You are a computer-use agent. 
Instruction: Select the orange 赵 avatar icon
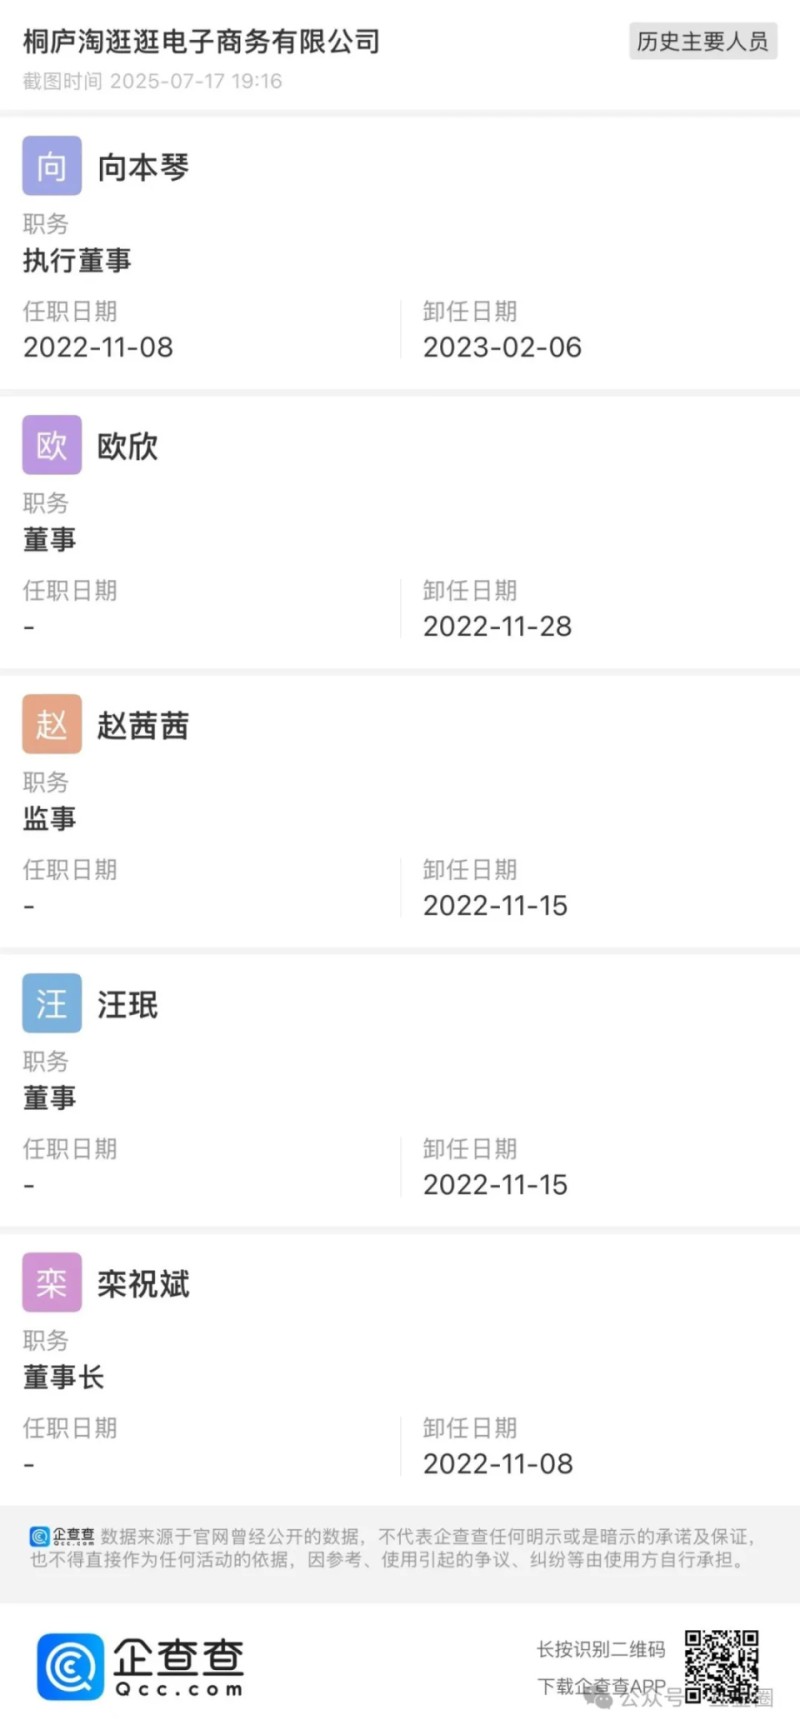(x=52, y=724)
